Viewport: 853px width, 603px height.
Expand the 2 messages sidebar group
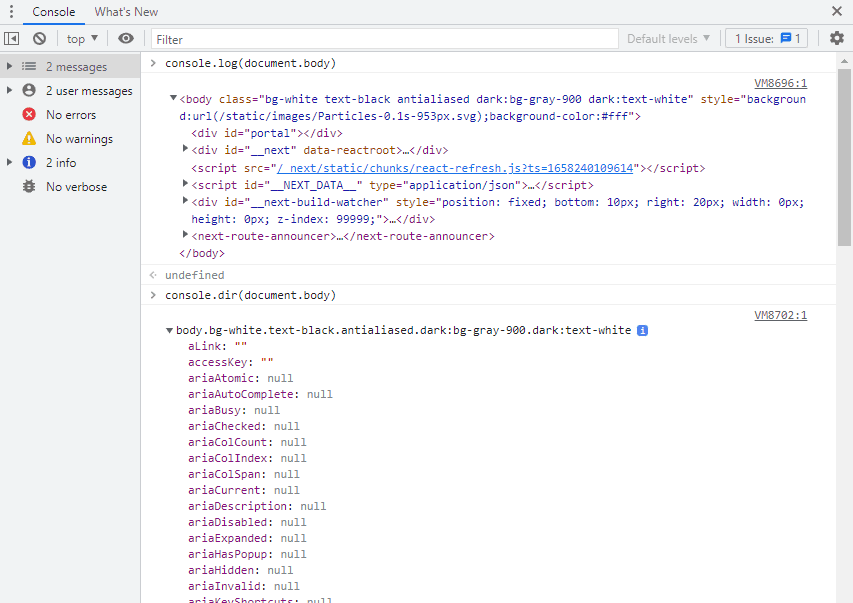click(x=9, y=66)
